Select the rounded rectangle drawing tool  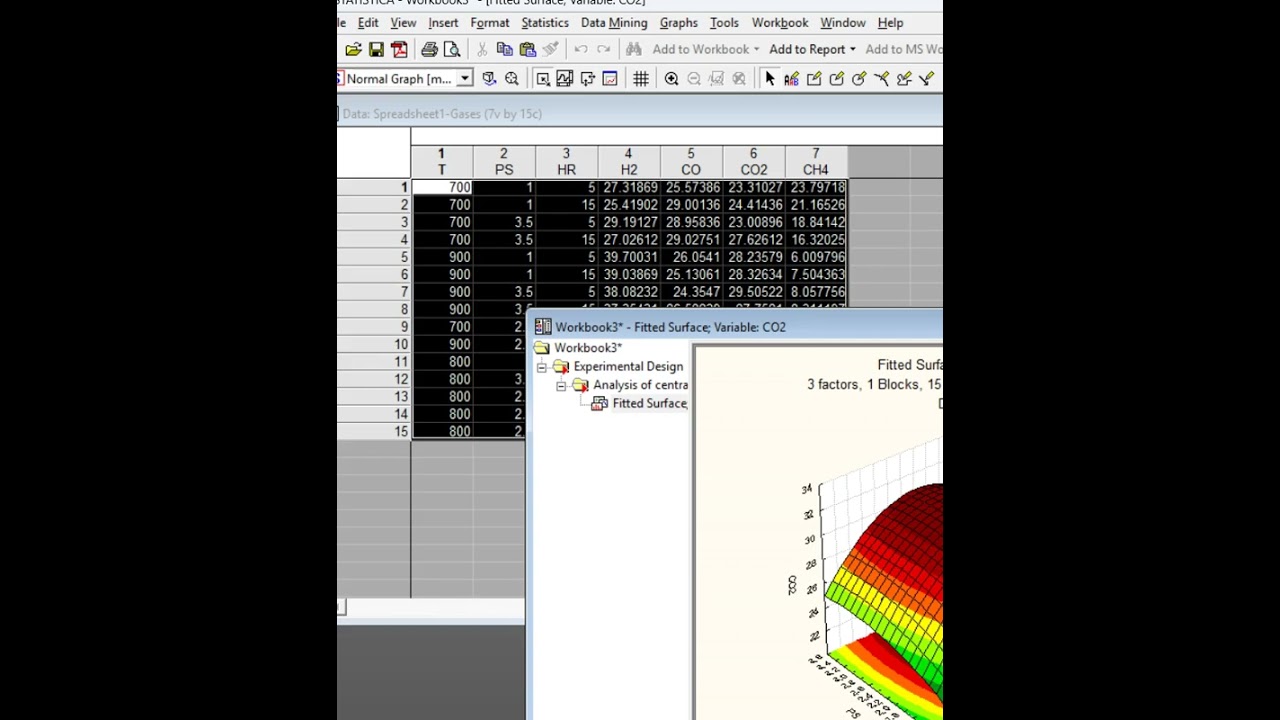click(836, 79)
